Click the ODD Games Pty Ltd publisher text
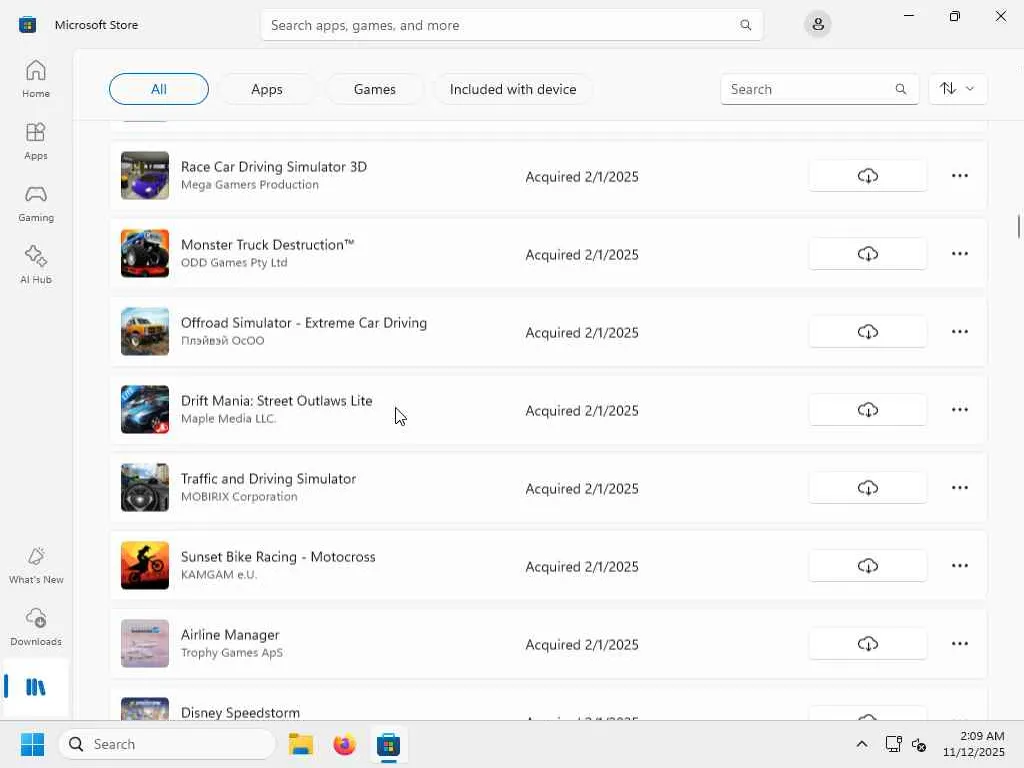The width and height of the screenshot is (1024, 768). pos(234,263)
